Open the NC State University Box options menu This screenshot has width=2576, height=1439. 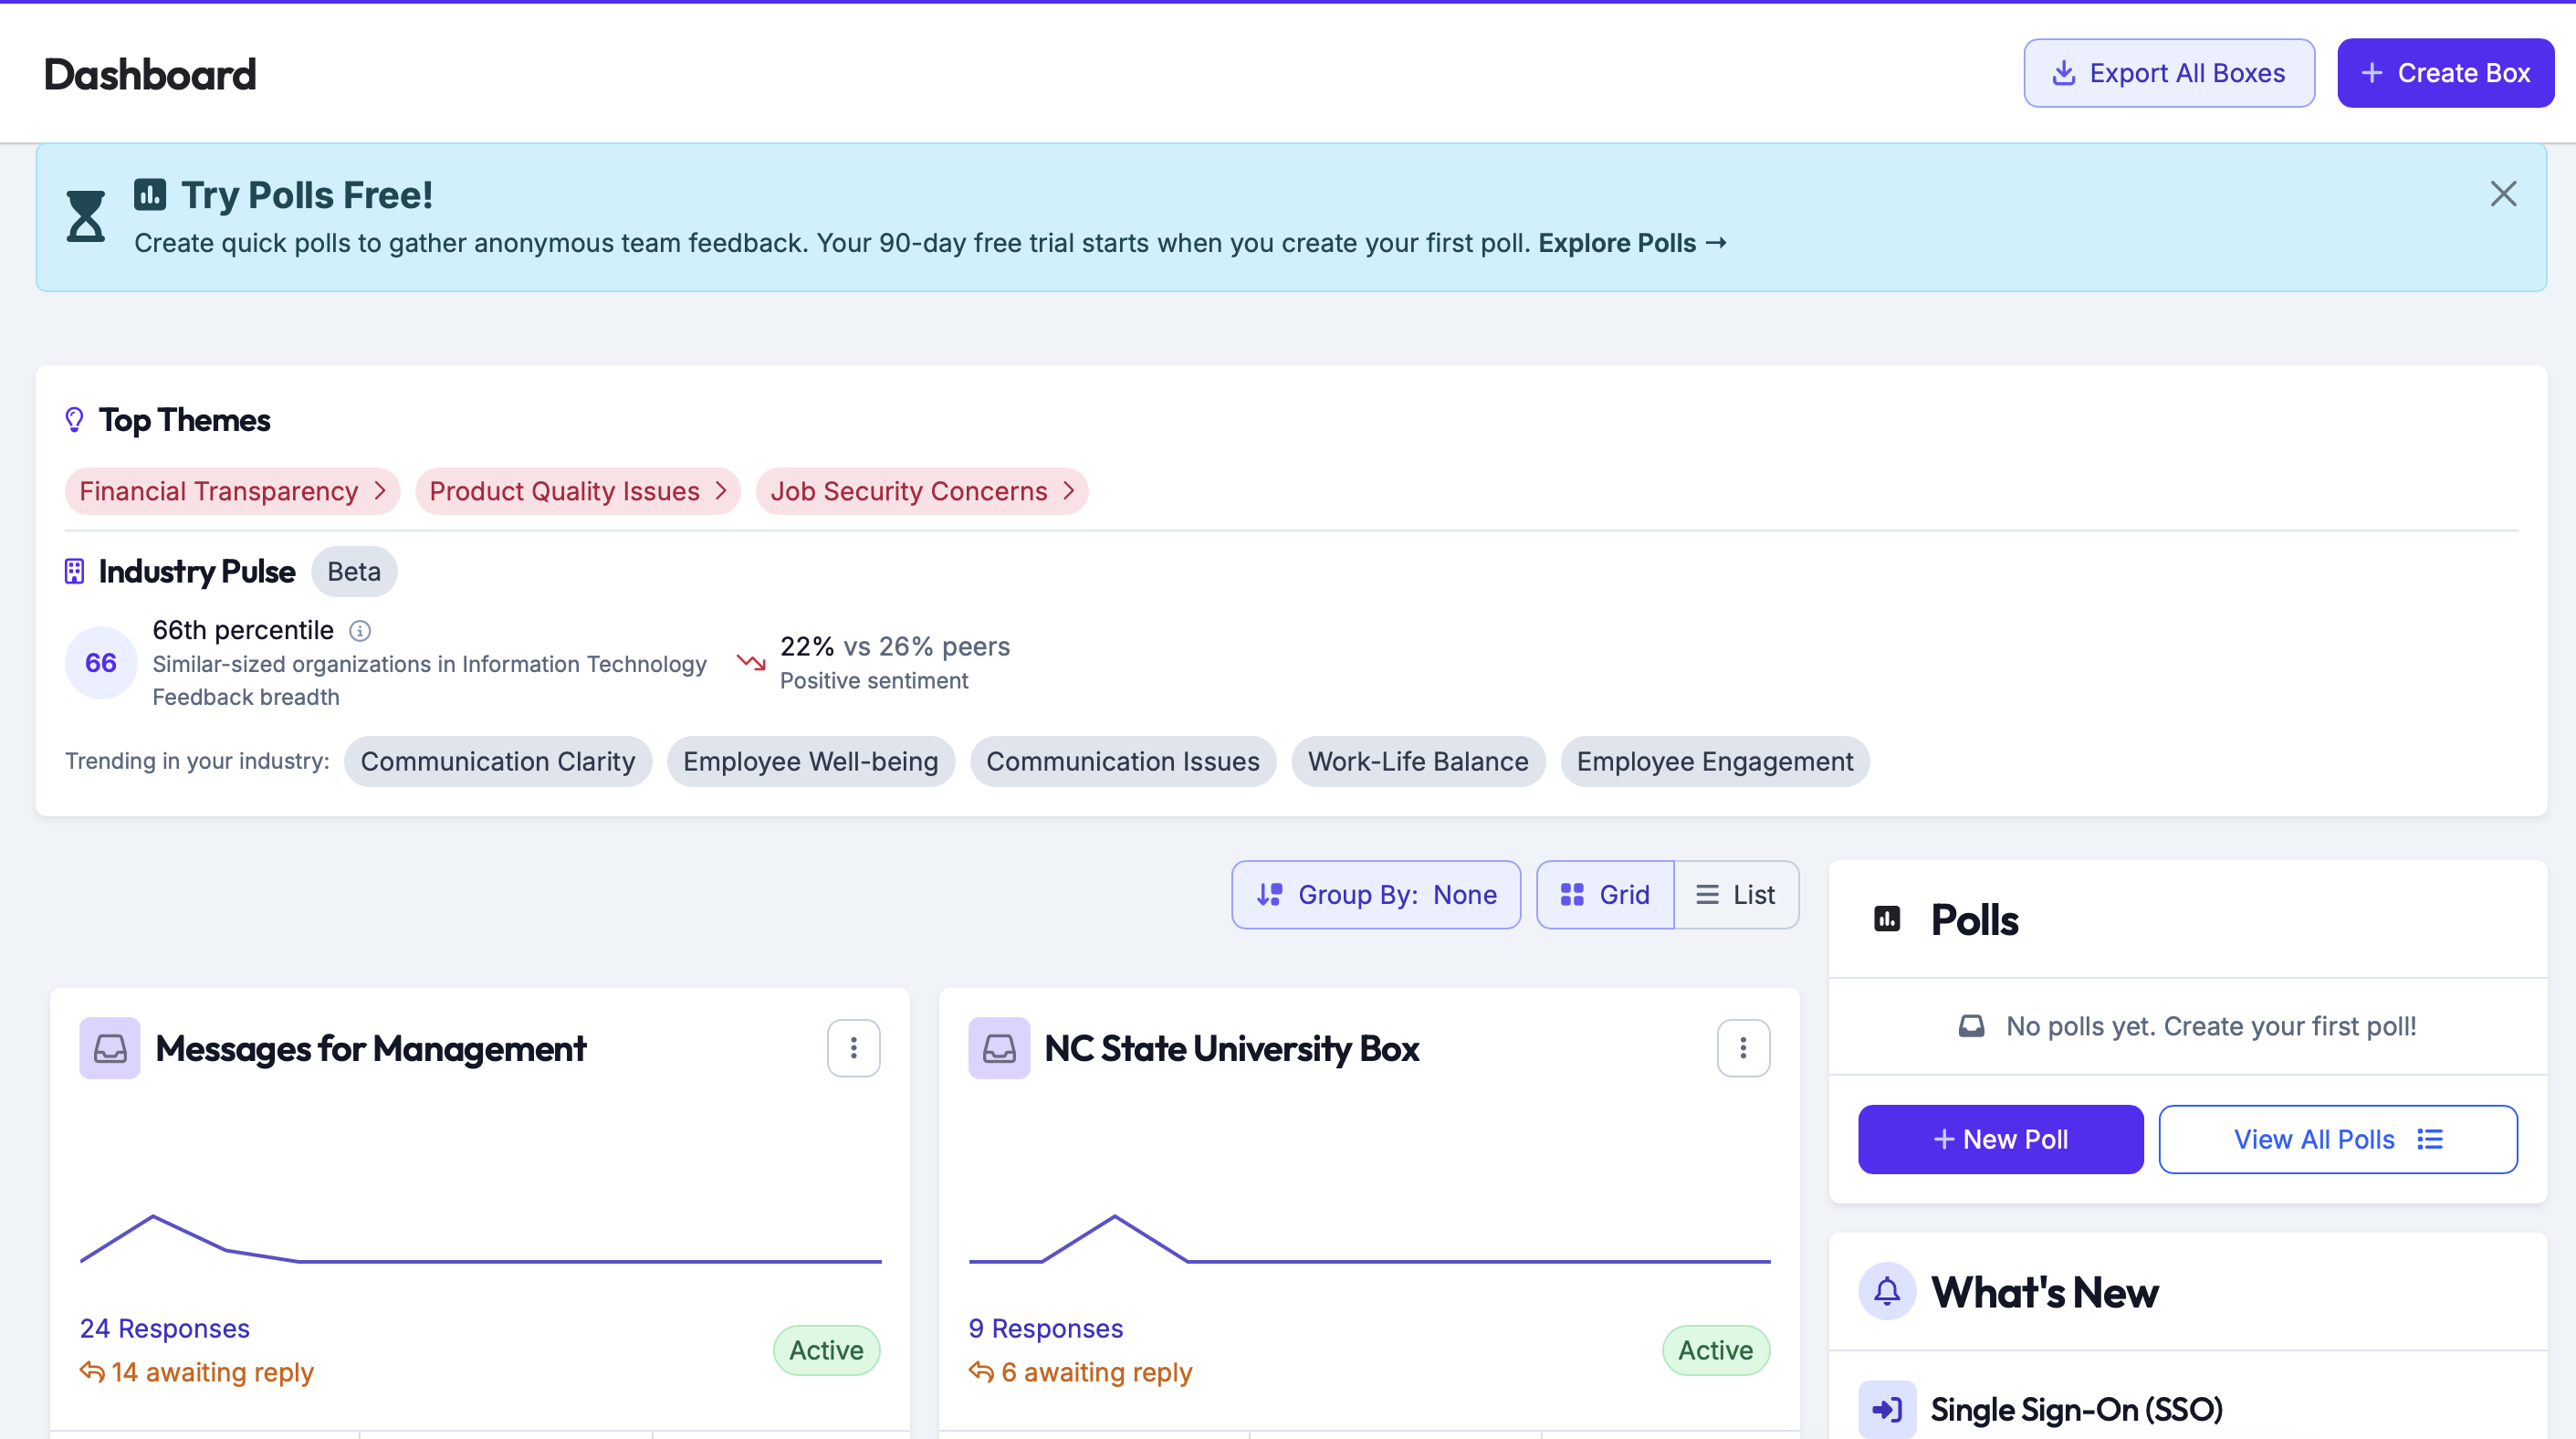click(x=1743, y=1048)
